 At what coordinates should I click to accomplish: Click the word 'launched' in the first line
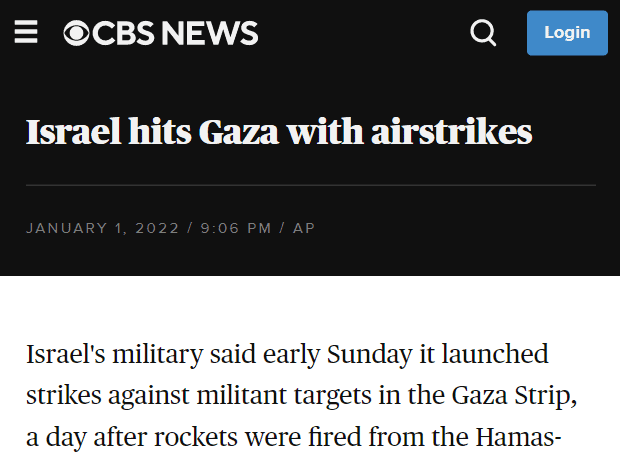[x=495, y=354]
